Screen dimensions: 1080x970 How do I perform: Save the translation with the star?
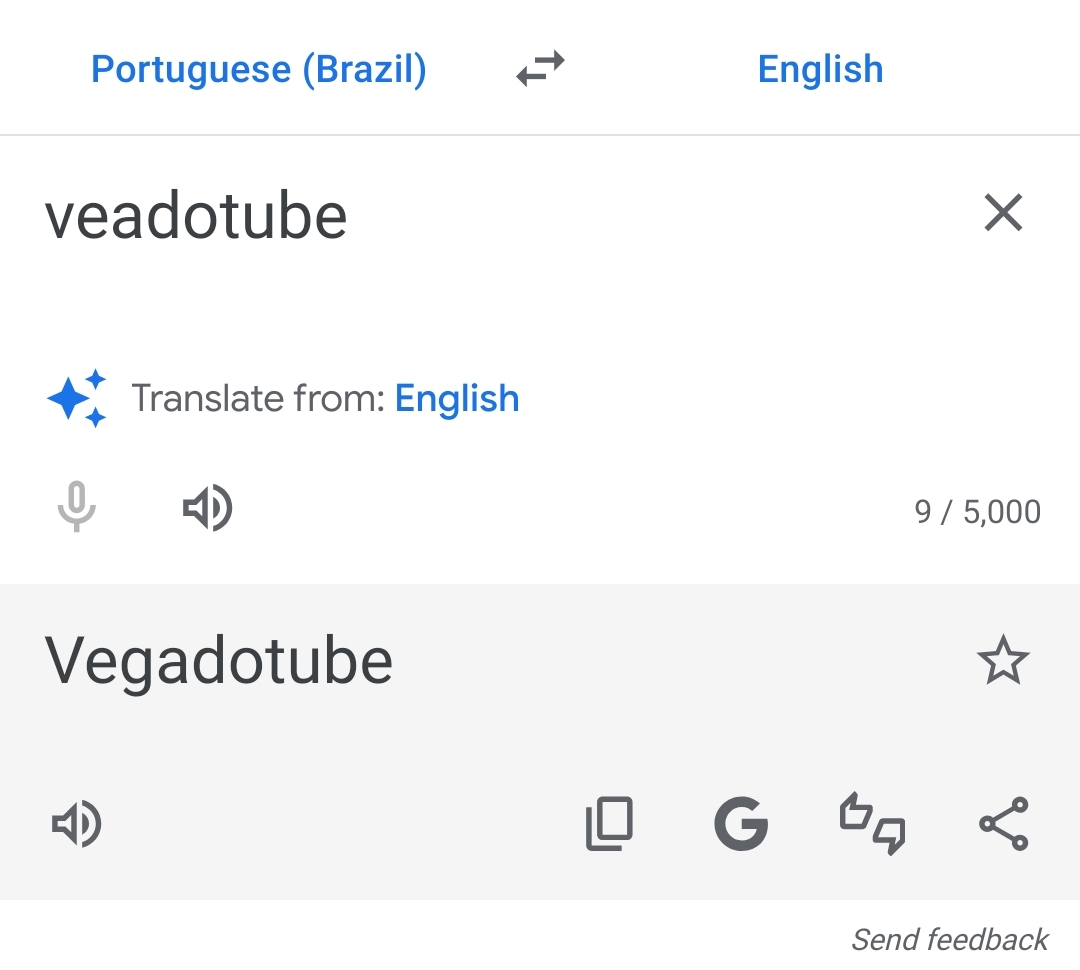coord(1002,662)
